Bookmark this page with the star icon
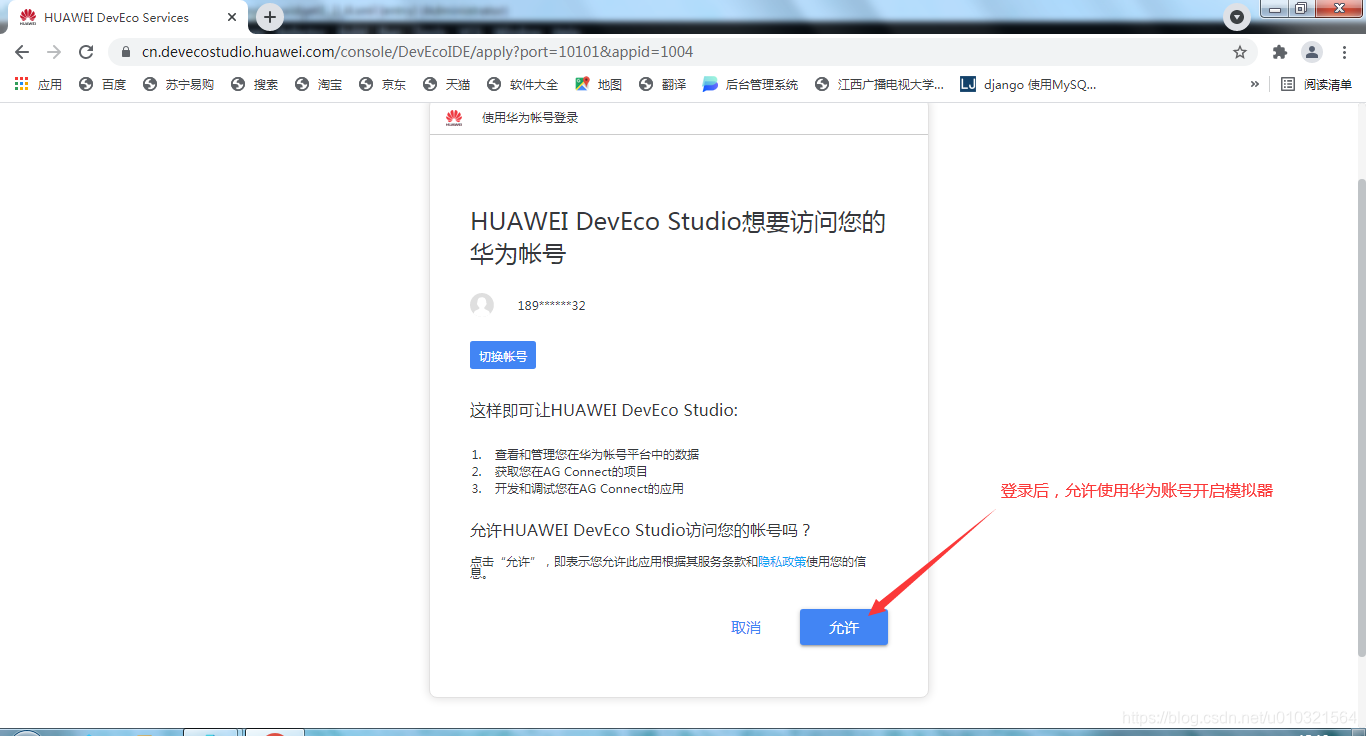 point(1240,52)
